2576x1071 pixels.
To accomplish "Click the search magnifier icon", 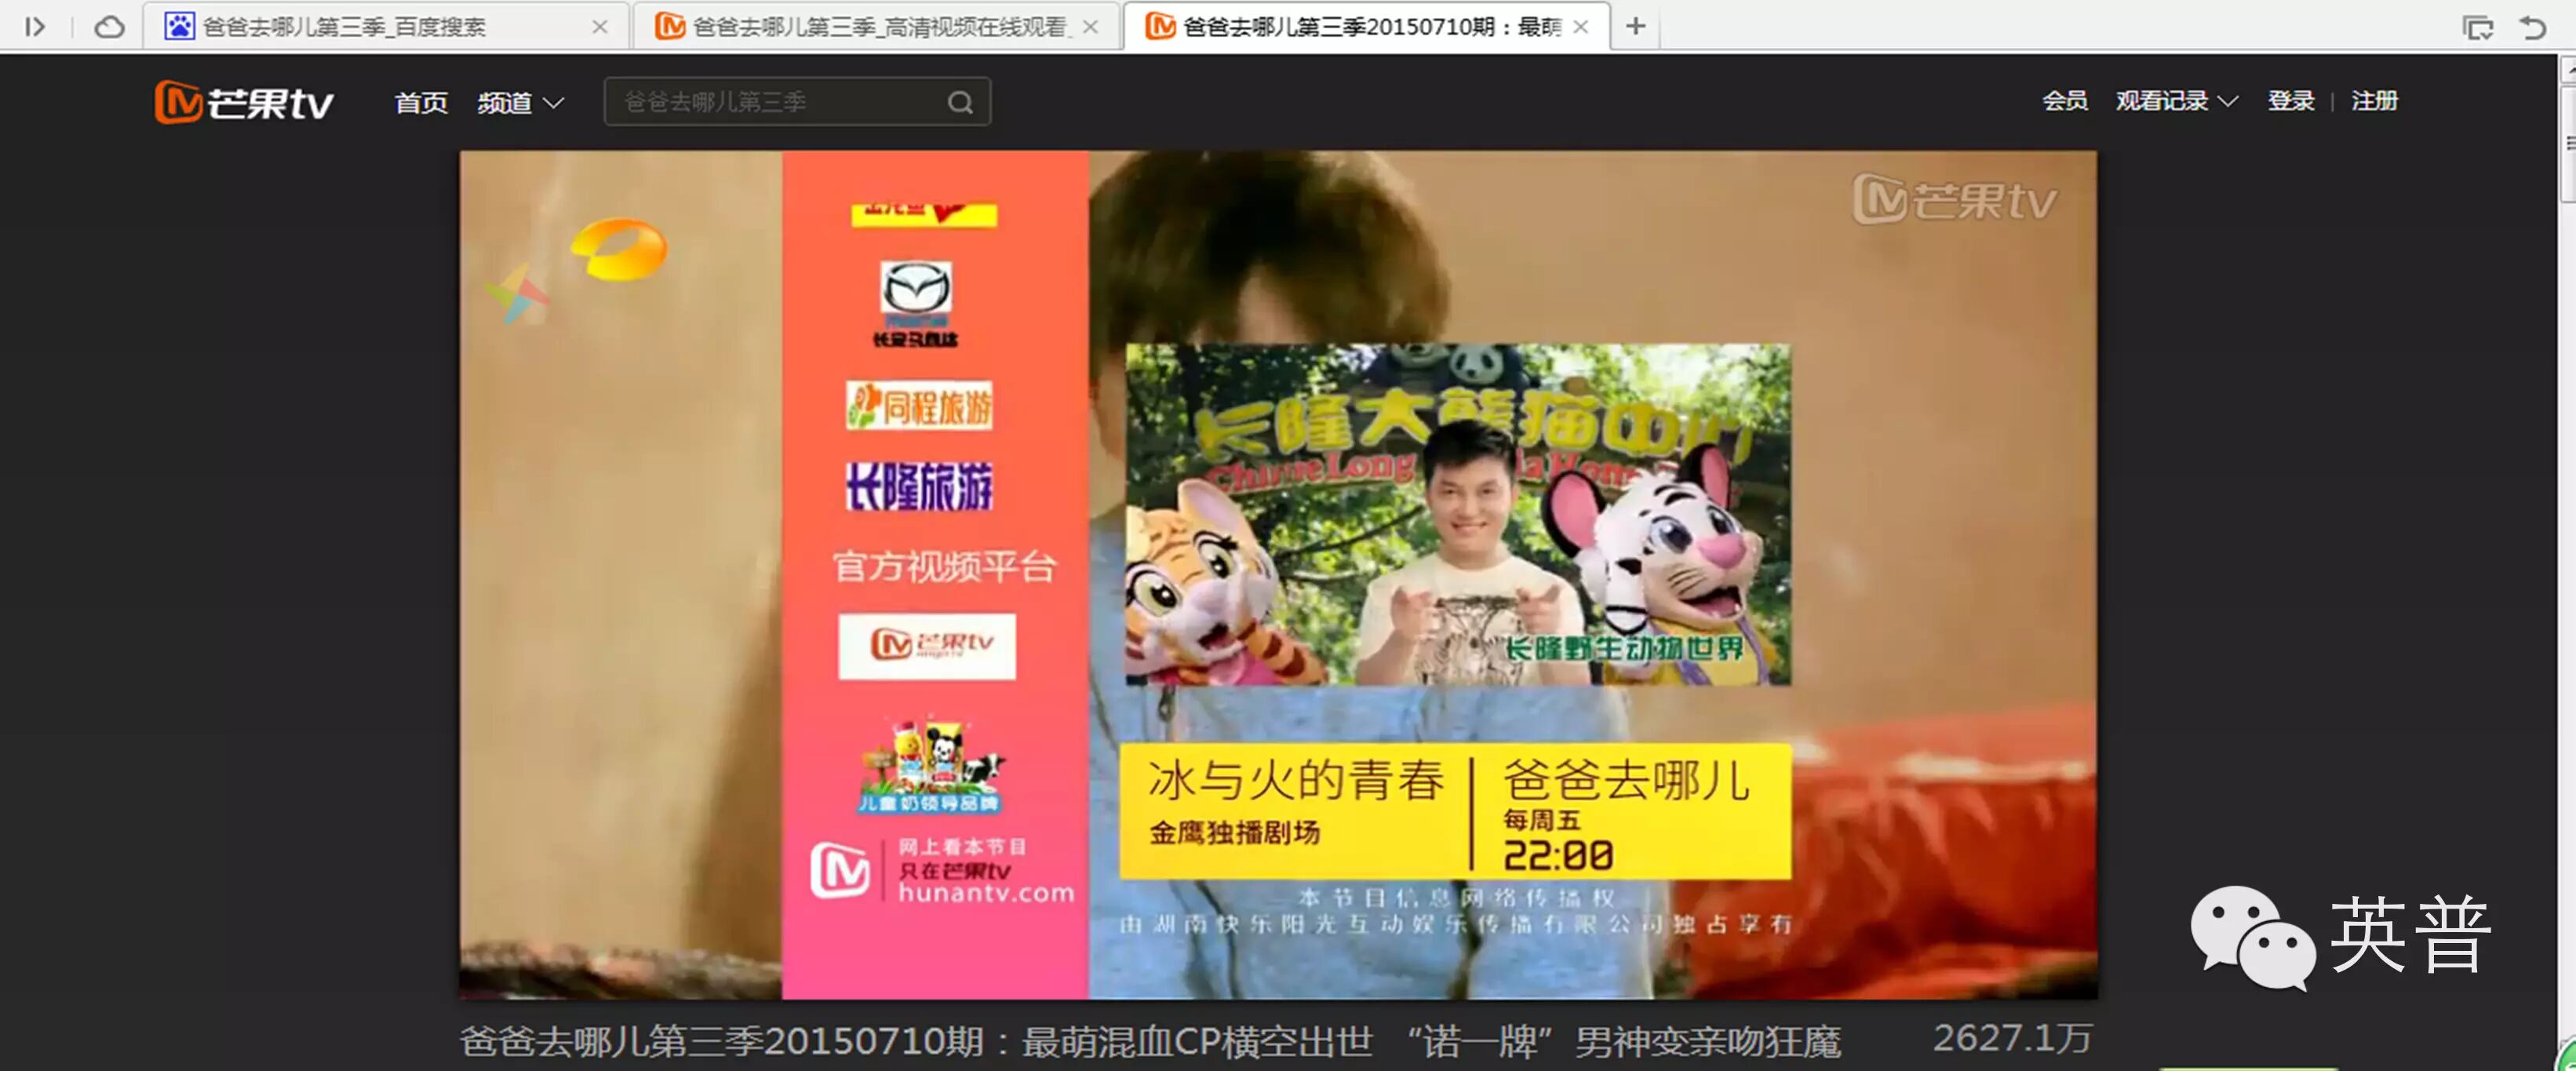I will pyautogui.click(x=960, y=102).
